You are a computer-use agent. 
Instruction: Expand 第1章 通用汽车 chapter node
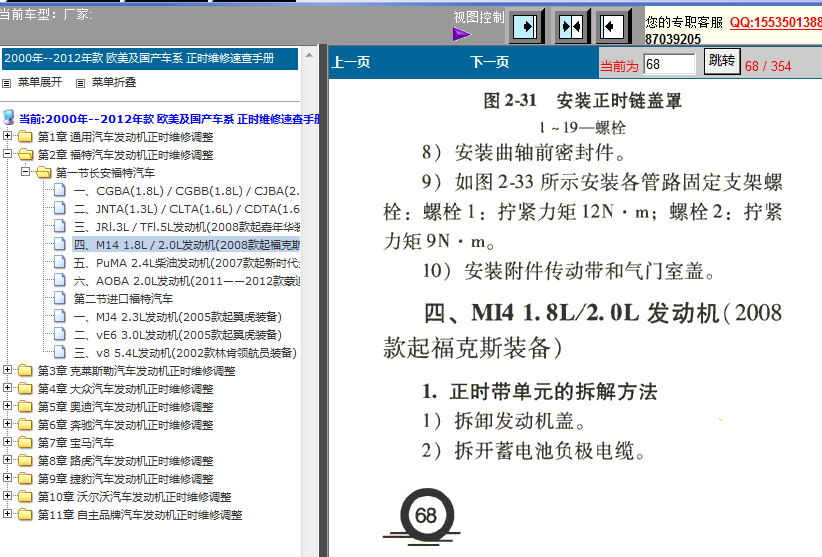click(x=8, y=136)
